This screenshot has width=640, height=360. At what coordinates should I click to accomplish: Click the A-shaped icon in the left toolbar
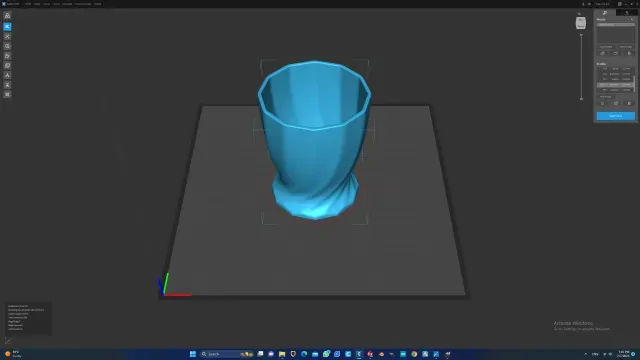[x=7, y=75]
